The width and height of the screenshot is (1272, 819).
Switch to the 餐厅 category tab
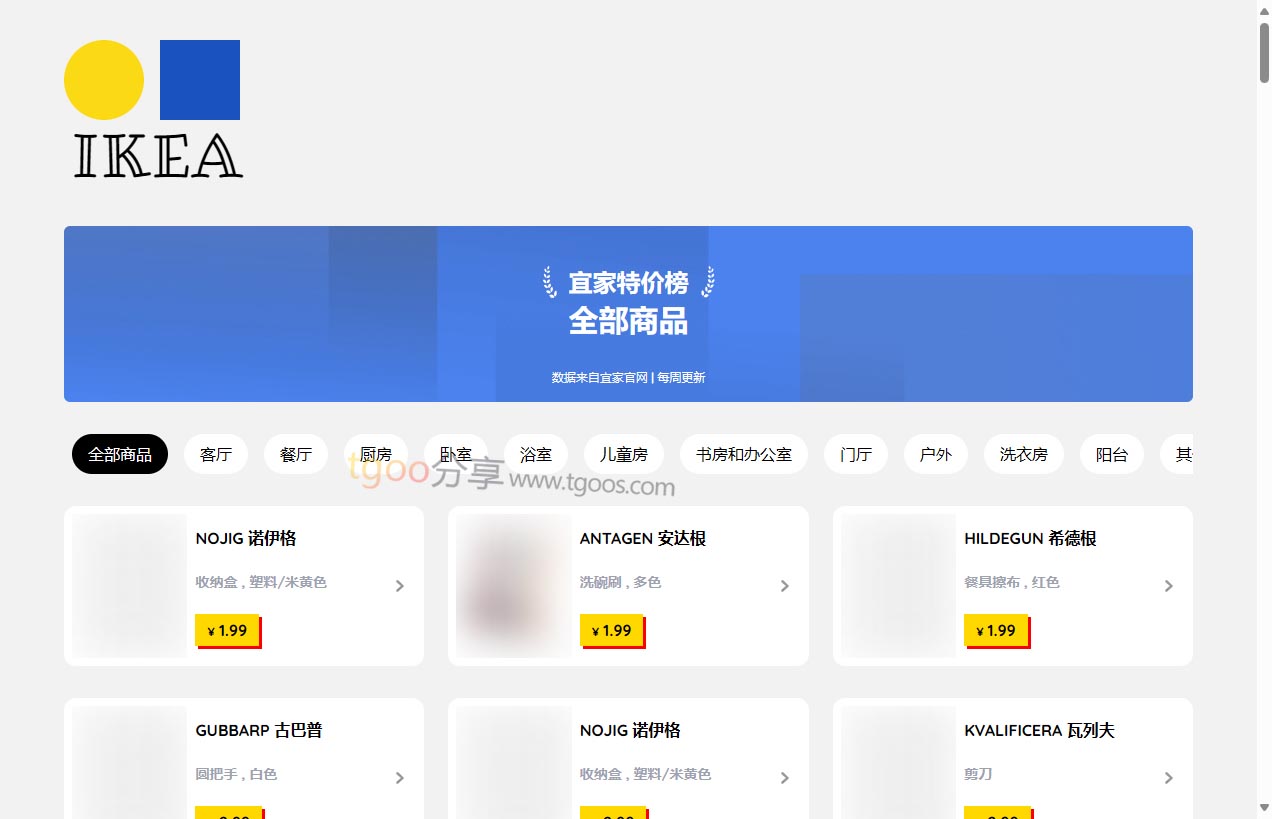[x=296, y=454]
